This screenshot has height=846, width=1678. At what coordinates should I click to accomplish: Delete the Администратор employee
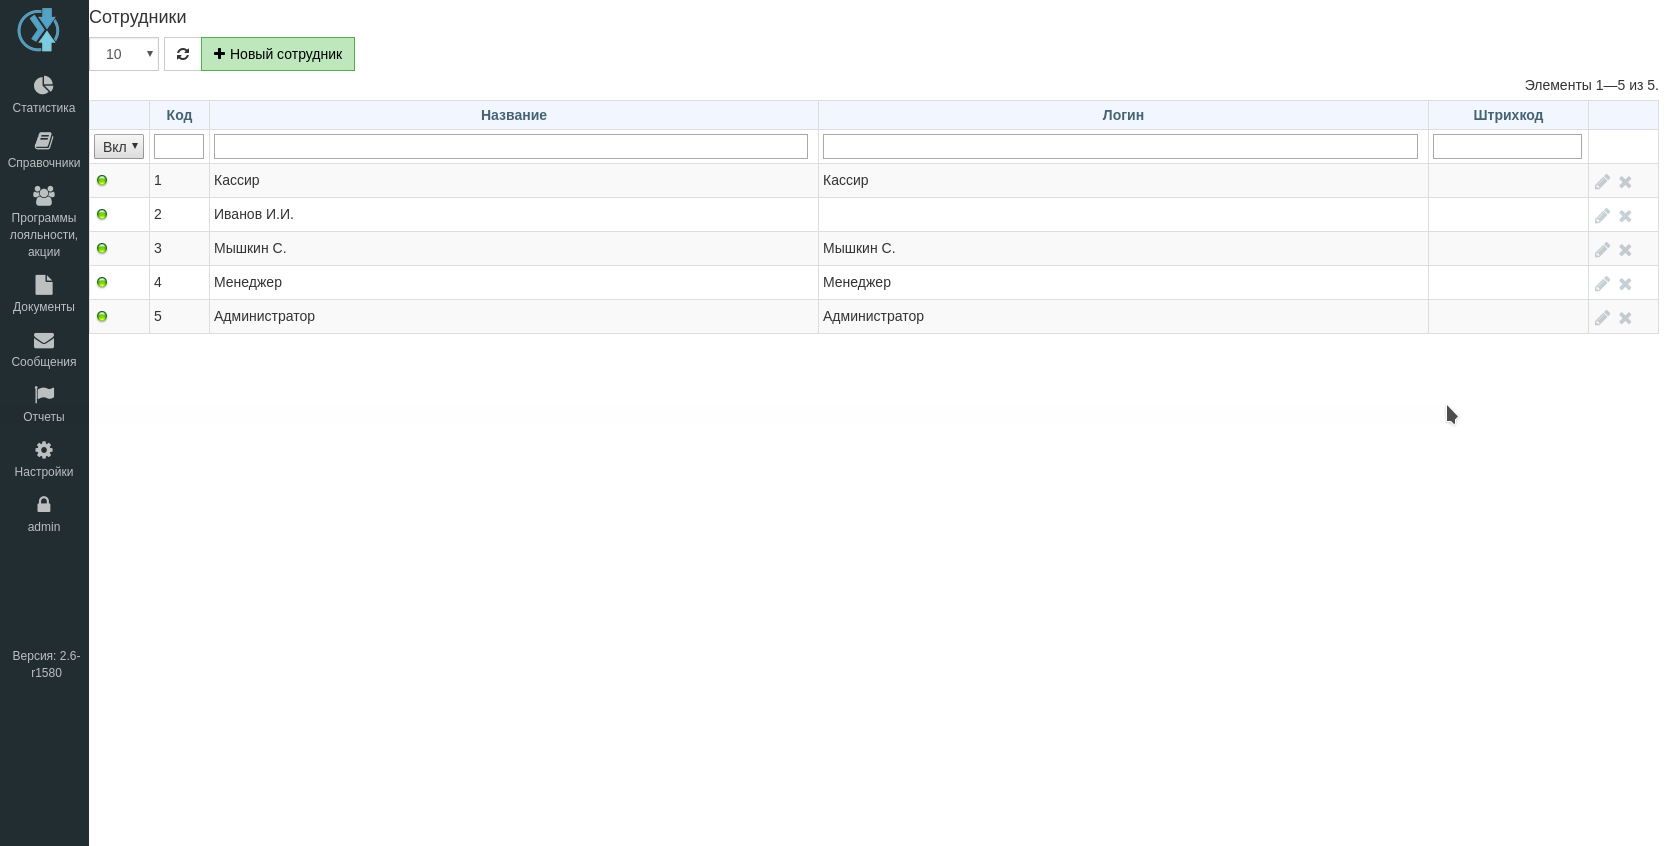pos(1625,318)
